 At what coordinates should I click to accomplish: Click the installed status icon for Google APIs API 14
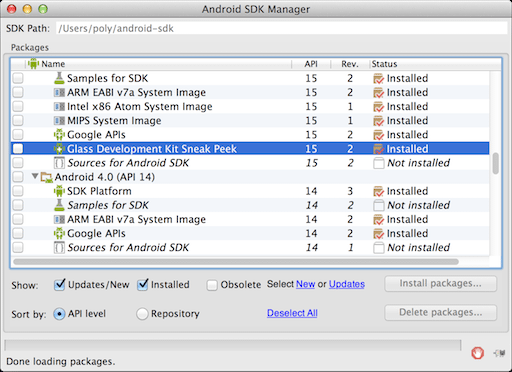click(379, 233)
